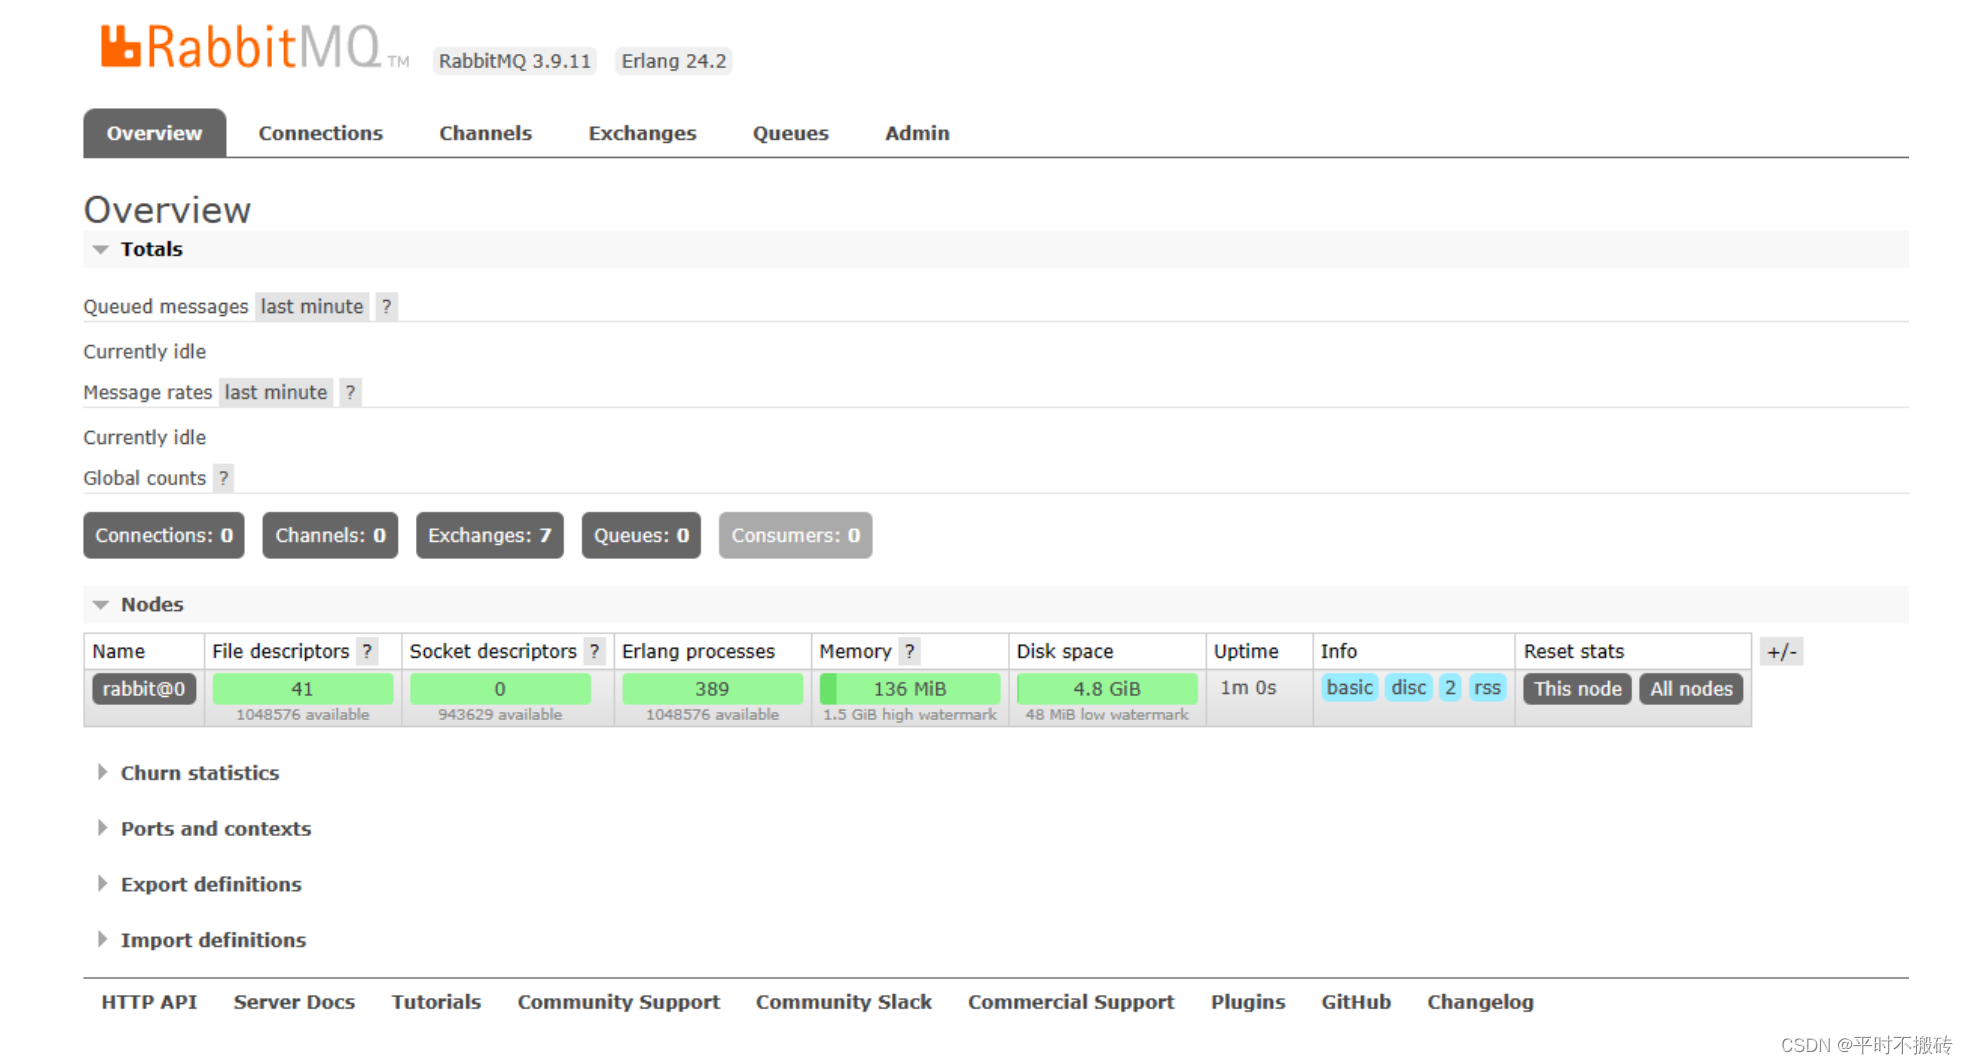Switch to the Admin tab

[917, 133]
